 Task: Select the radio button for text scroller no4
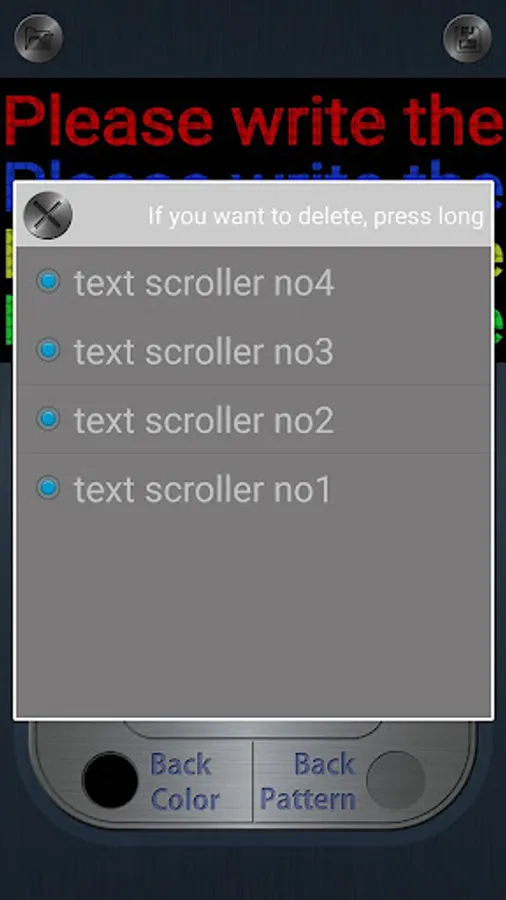click(x=48, y=281)
